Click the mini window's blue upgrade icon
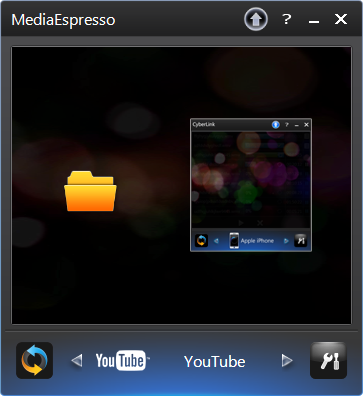Viewport: 363px width, 396px height. pyautogui.click(x=276, y=125)
